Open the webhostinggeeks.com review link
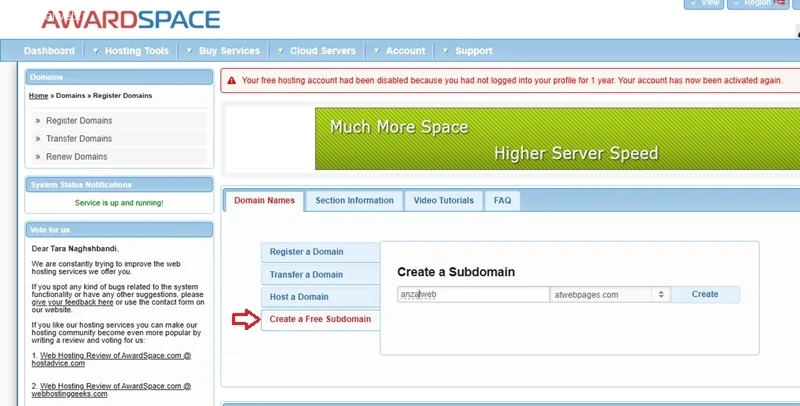800x406 pixels. click(x=111, y=390)
